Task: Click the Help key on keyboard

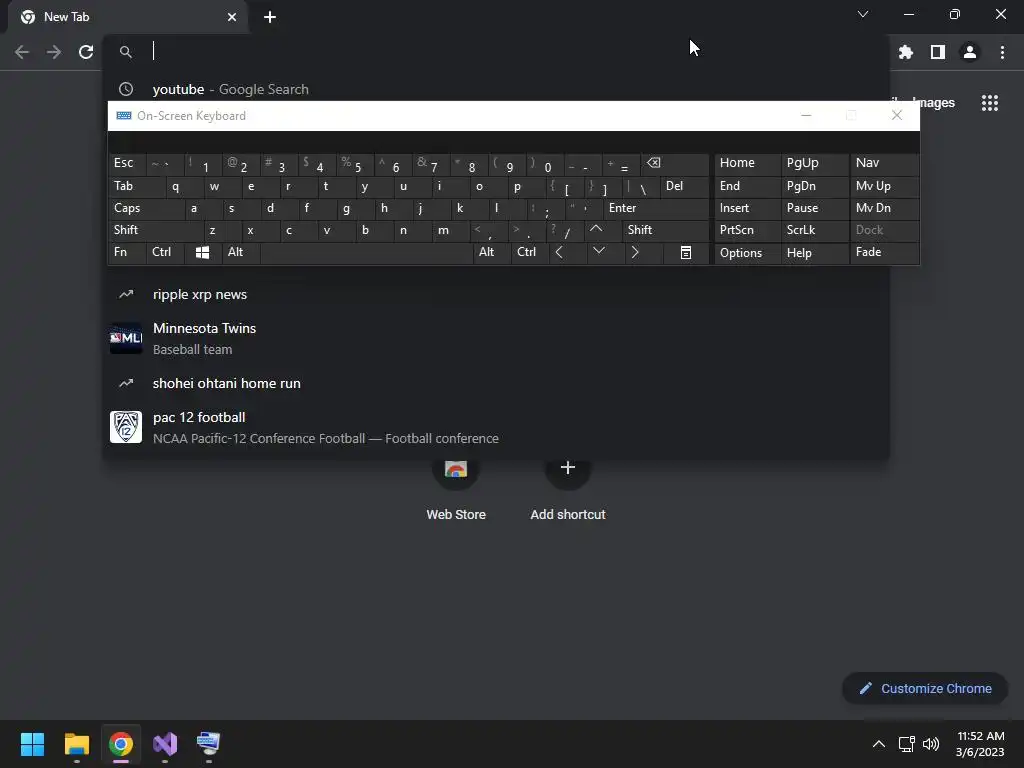Action: pyautogui.click(x=814, y=253)
